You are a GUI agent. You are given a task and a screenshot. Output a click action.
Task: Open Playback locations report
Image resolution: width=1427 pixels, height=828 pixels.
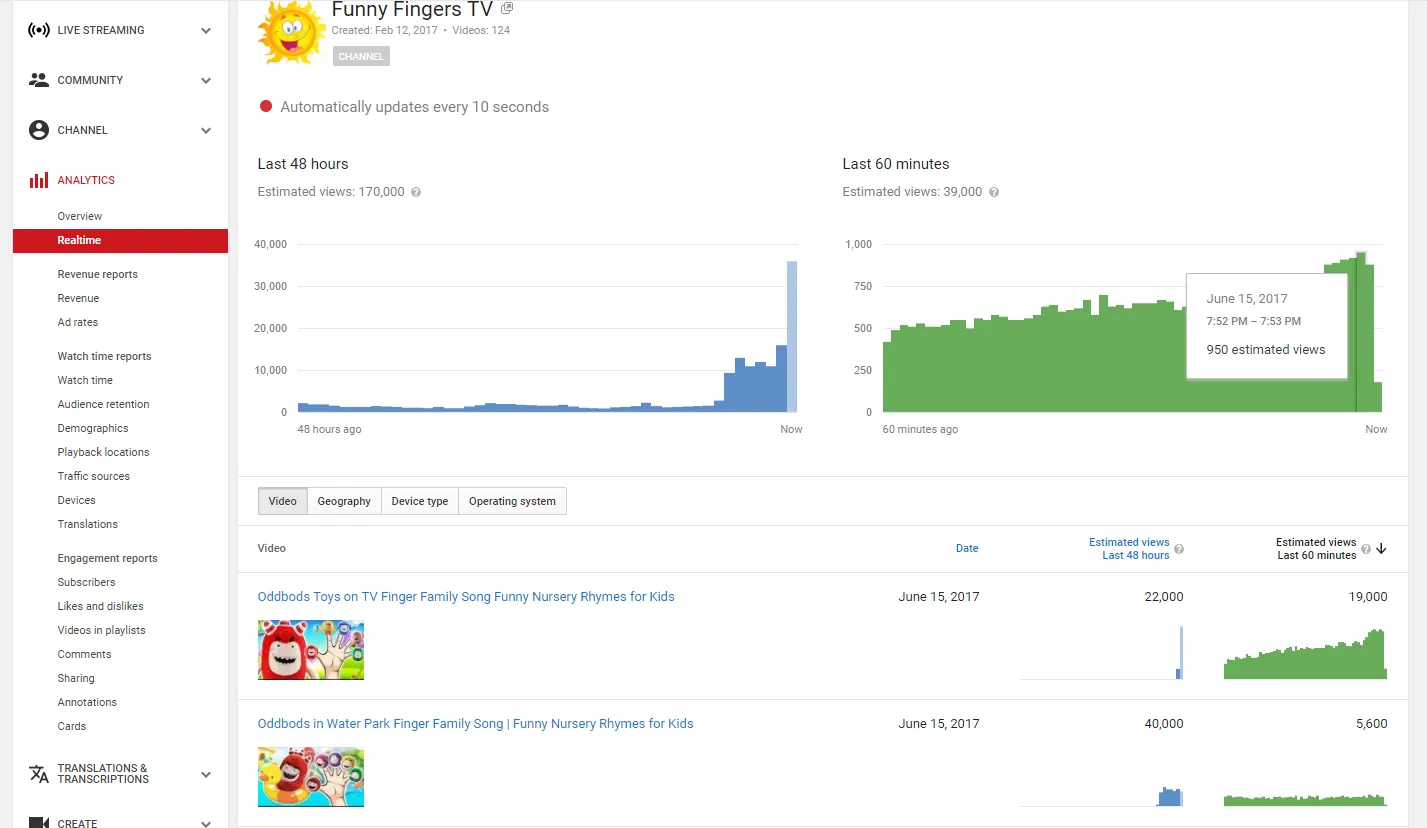104,452
